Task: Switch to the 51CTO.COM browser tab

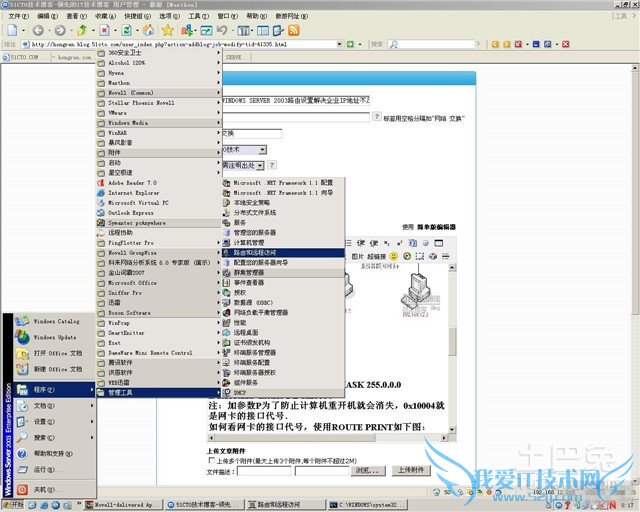Action: 24,58
